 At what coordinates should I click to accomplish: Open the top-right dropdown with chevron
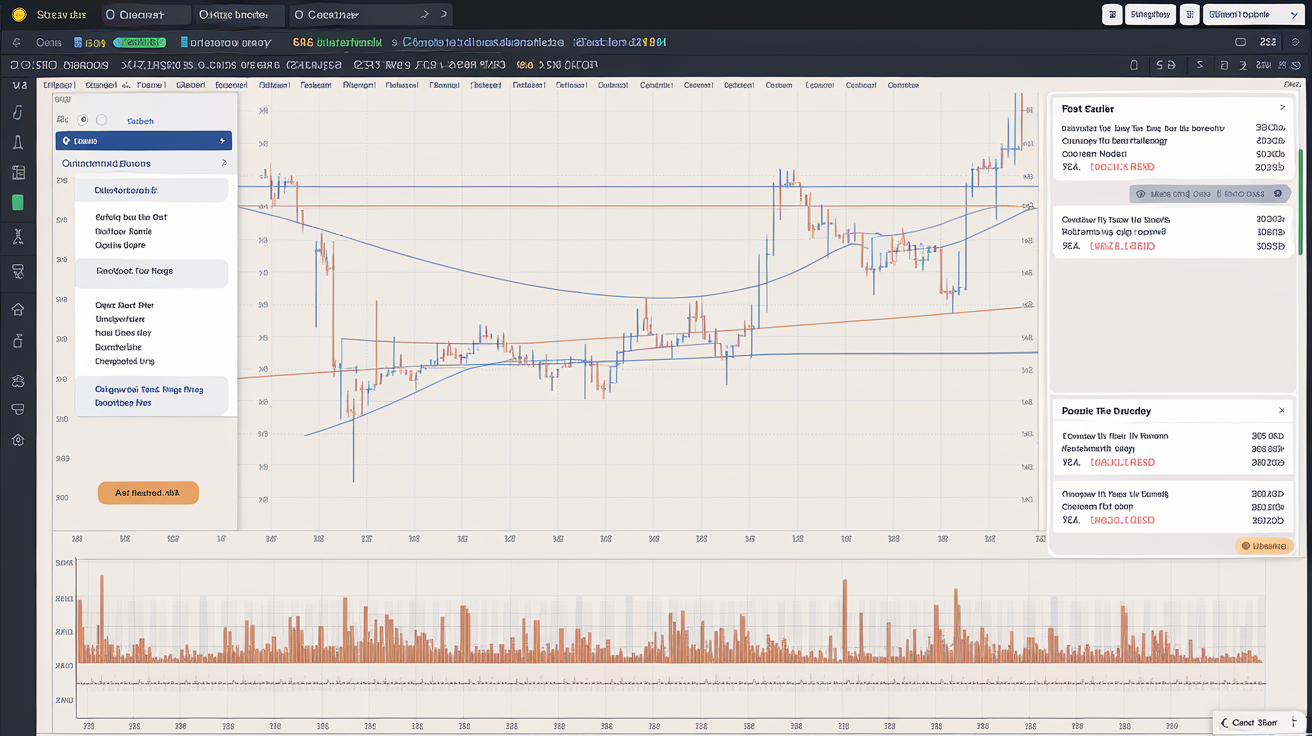(x=1253, y=14)
